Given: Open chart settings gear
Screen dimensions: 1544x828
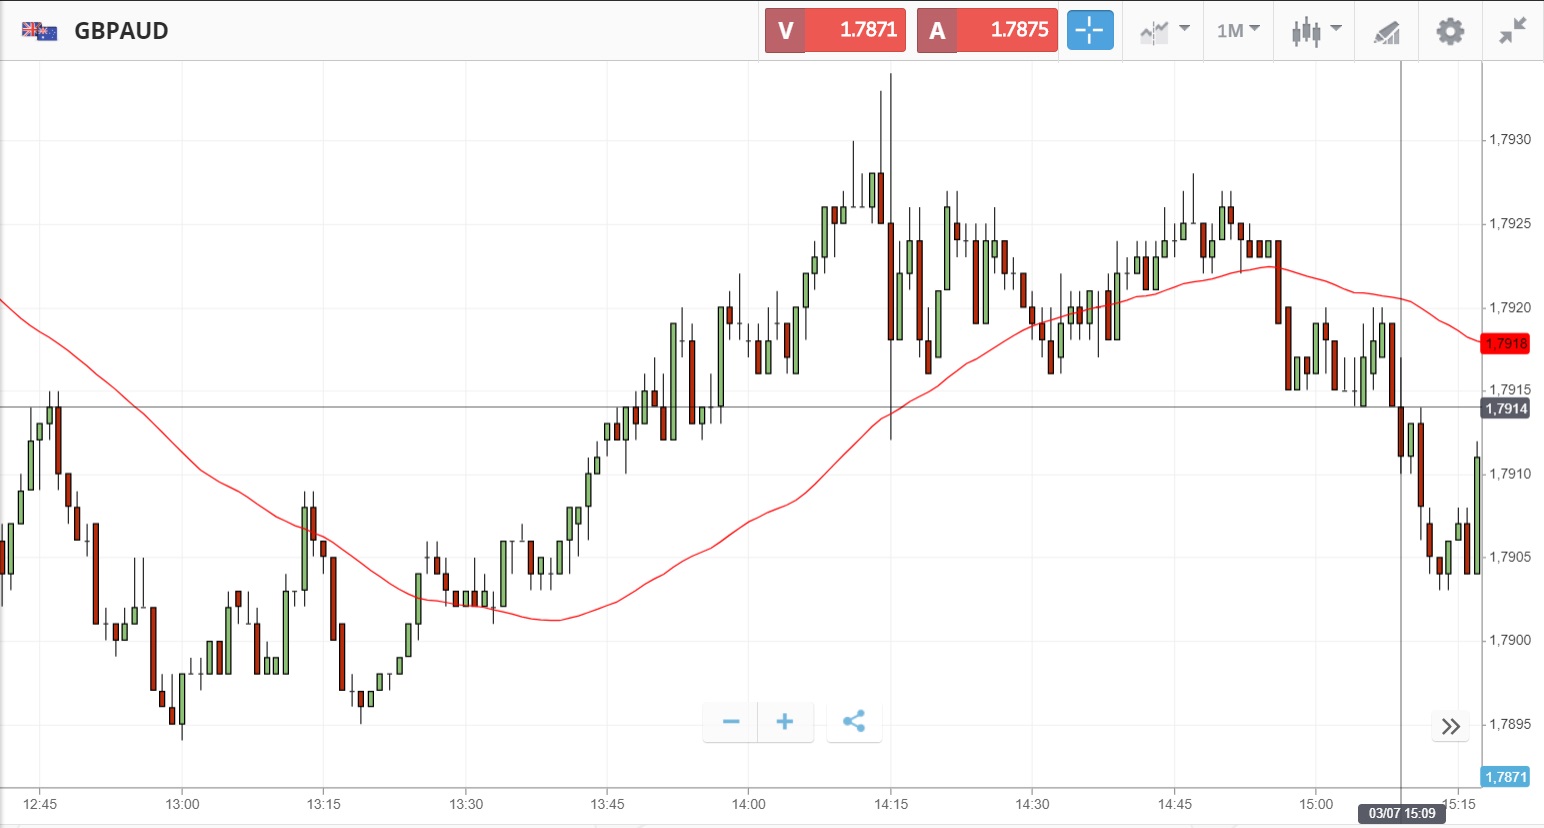Looking at the screenshot, I should point(1450,31).
